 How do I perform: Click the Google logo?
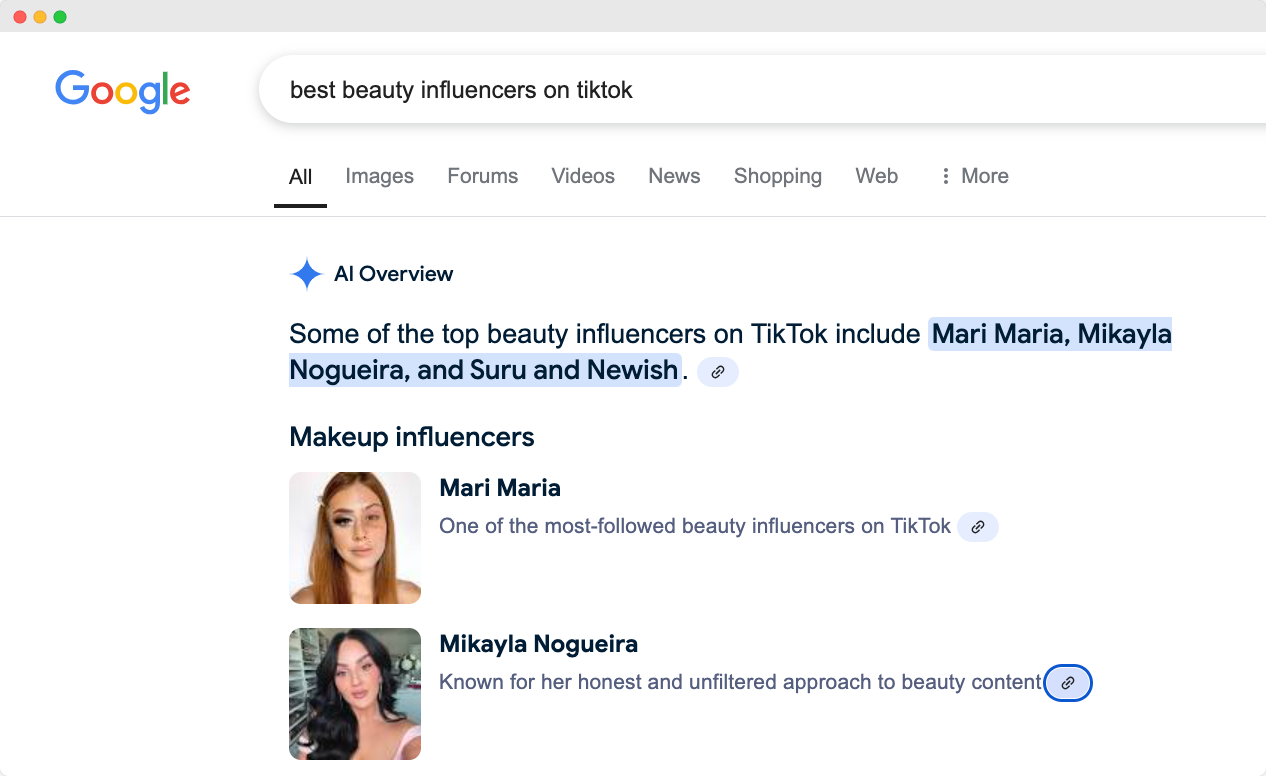123,91
